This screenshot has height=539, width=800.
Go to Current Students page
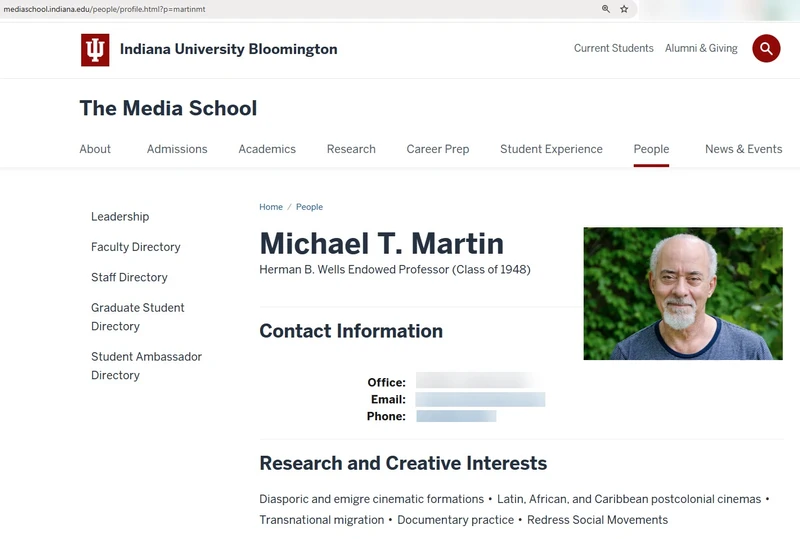point(613,48)
